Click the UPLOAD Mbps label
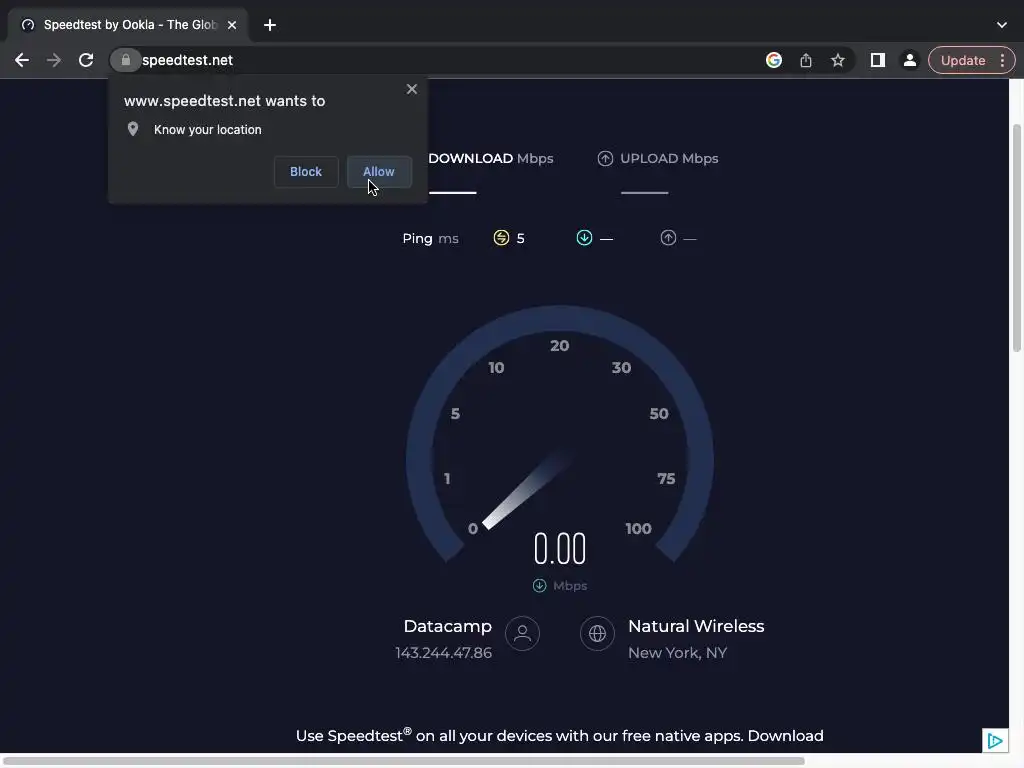This screenshot has height=768, width=1024. (669, 159)
